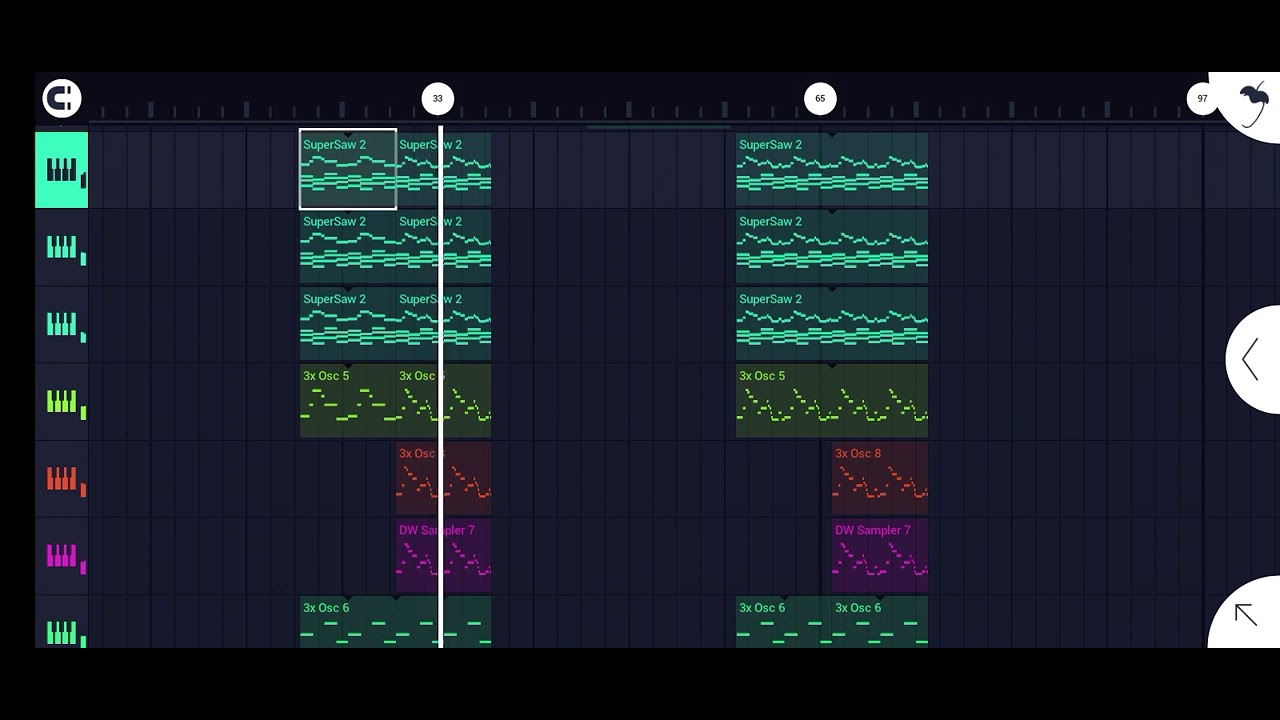Jump to bar 33 marker
Screen dimensions: 1280x720
point(438,98)
